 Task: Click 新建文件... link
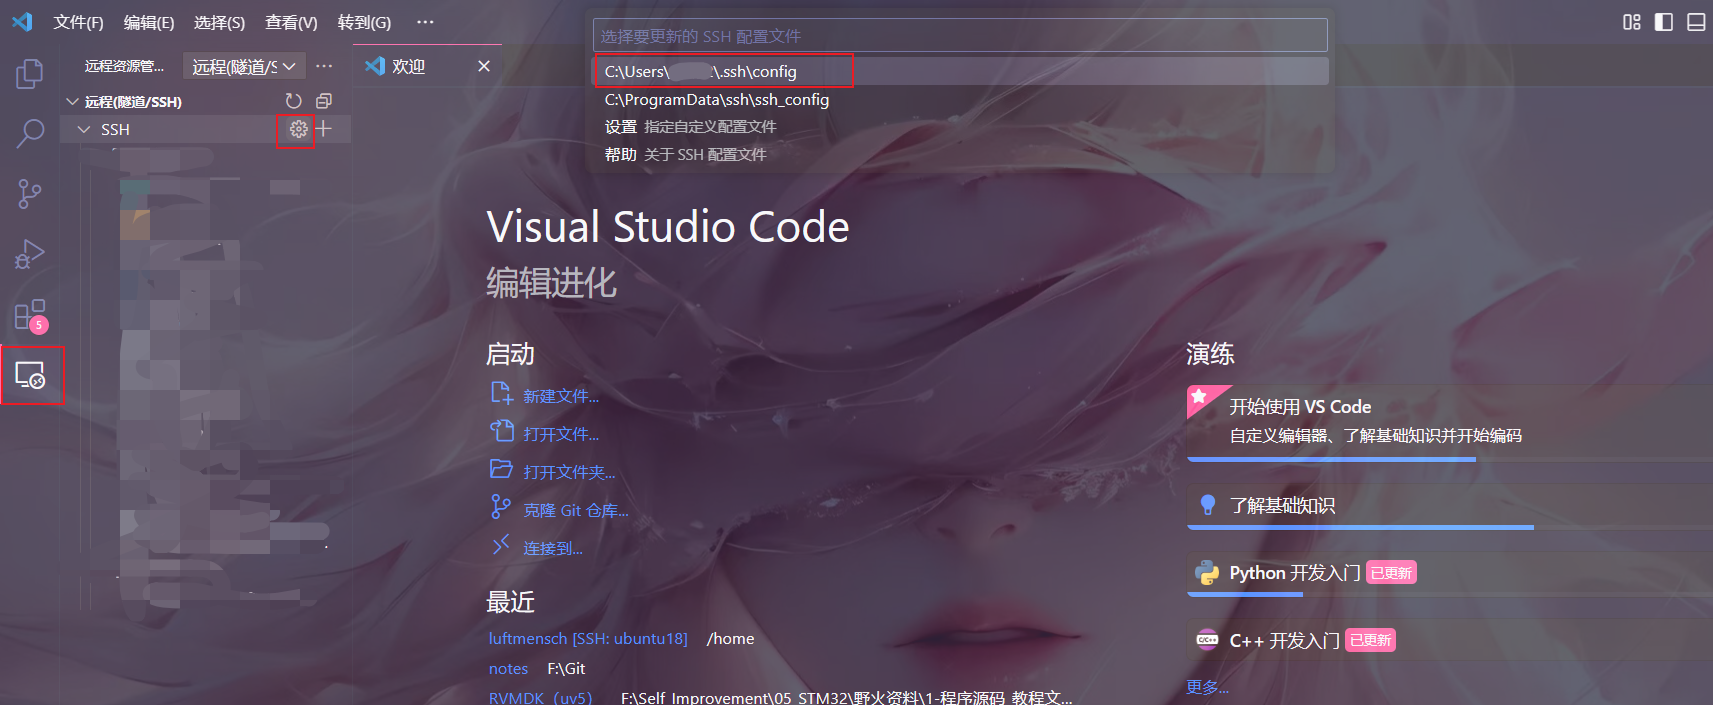[561, 396]
